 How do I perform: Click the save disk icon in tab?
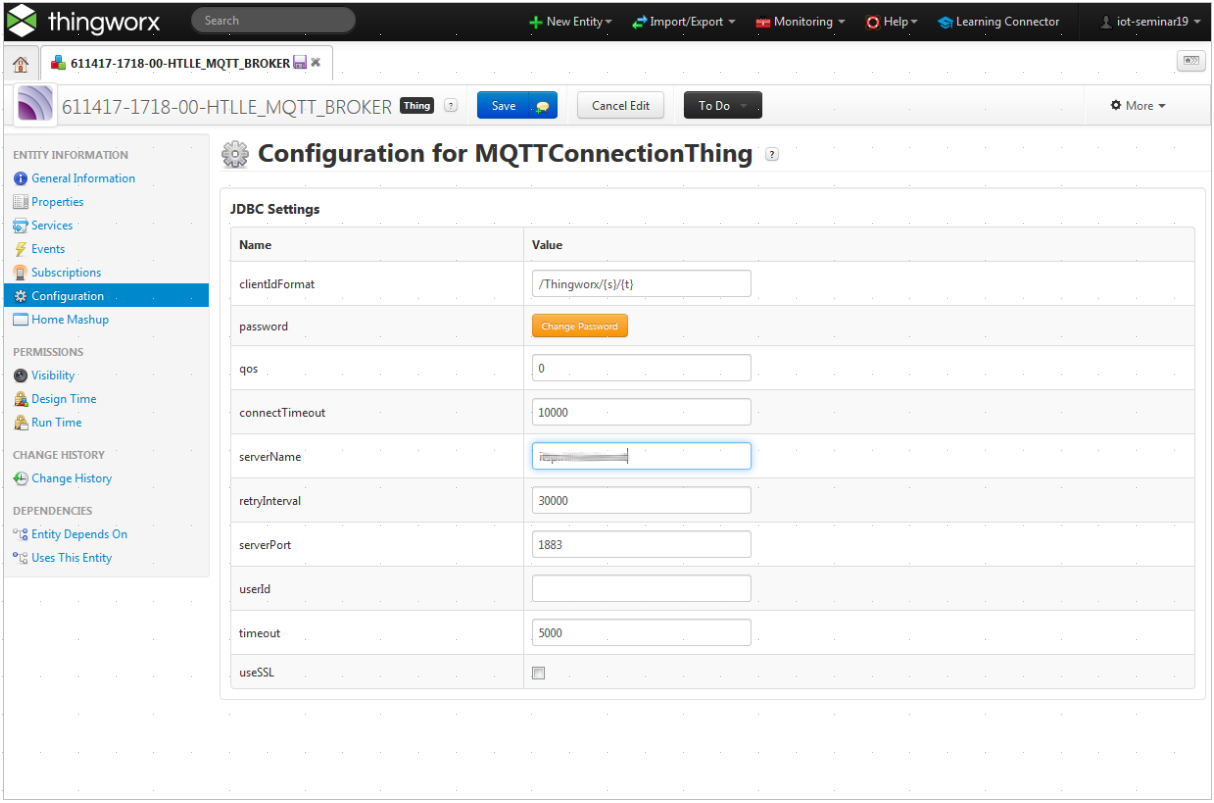(300, 62)
